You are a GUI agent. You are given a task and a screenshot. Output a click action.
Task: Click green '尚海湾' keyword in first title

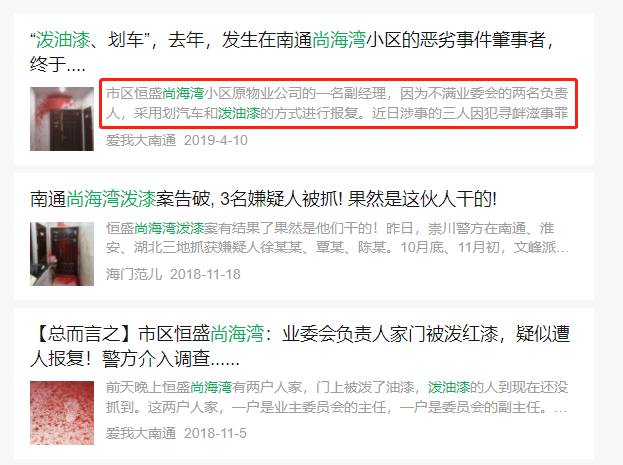[339, 40]
